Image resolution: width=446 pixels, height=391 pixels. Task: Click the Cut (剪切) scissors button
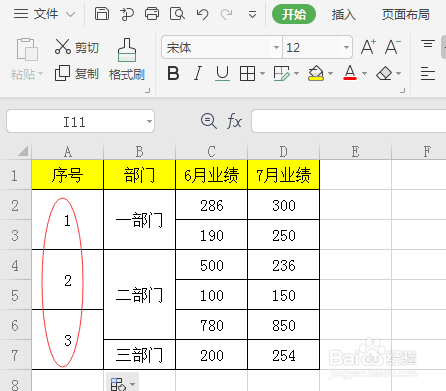click(x=77, y=47)
